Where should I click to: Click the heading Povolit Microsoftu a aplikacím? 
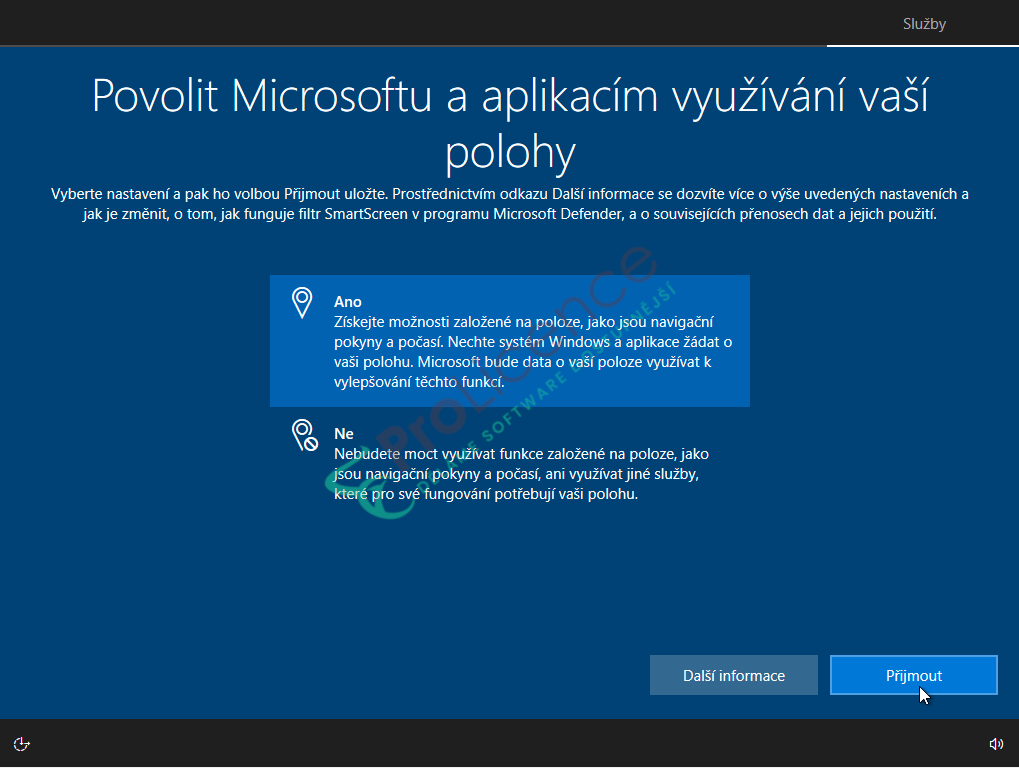pos(510,123)
